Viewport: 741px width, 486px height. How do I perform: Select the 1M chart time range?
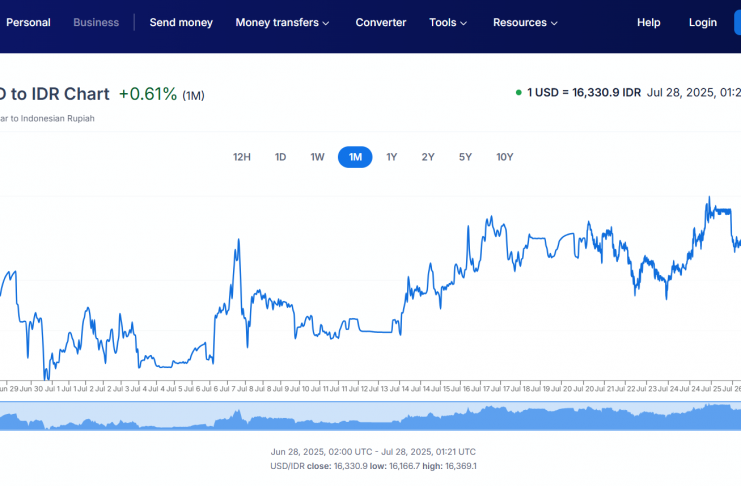(355, 157)
